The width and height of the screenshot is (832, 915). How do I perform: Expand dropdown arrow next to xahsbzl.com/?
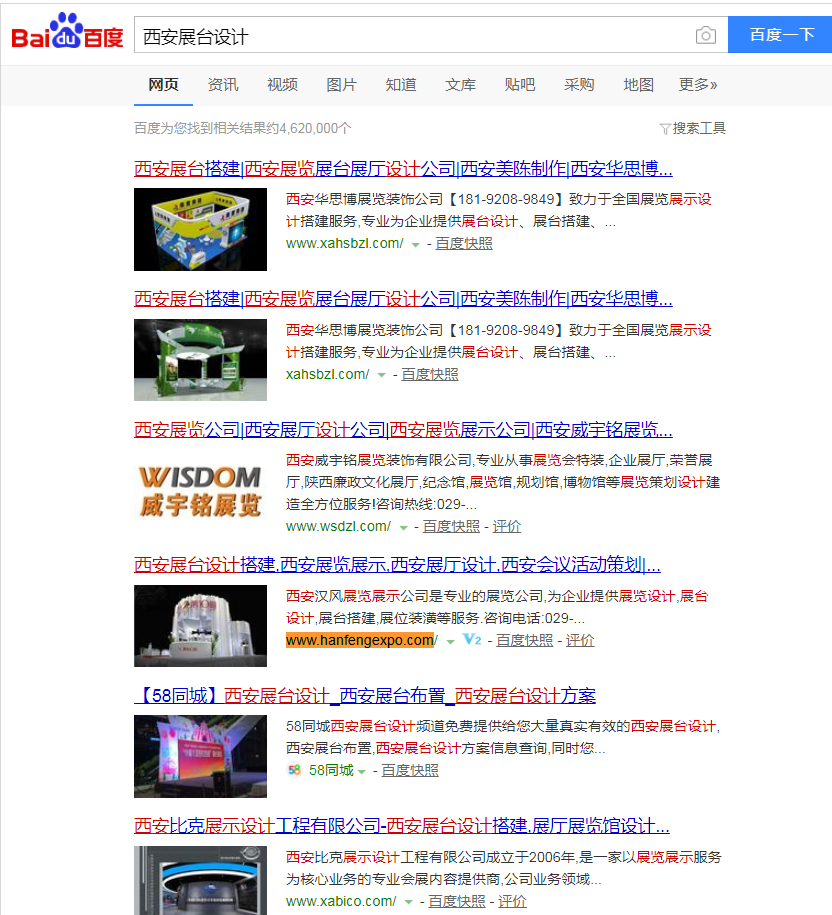(382, 376)
